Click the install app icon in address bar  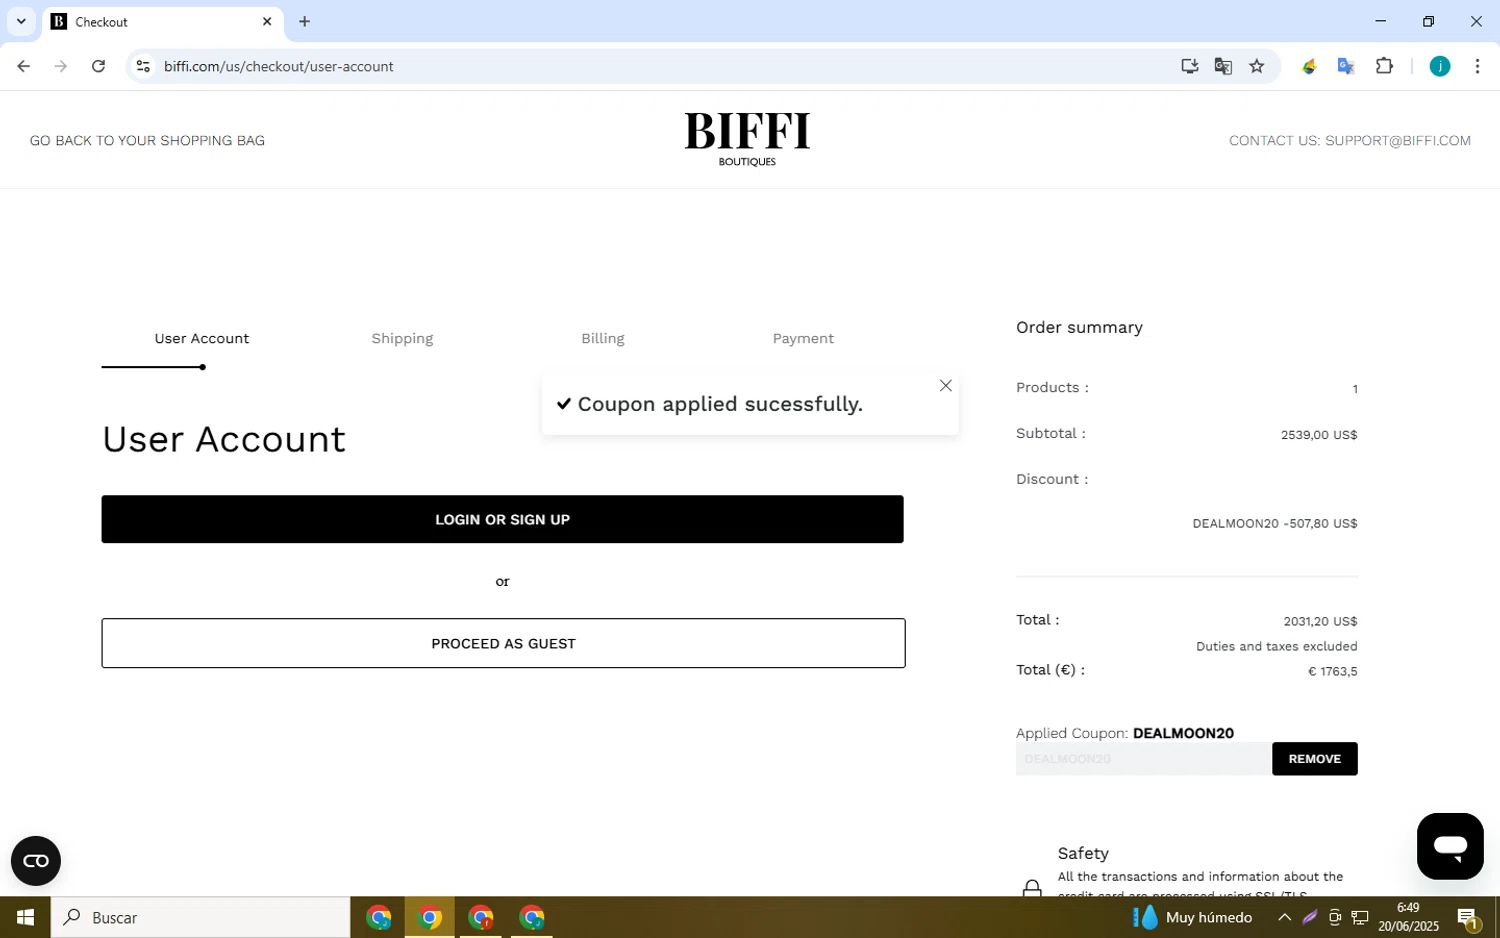(1189, 66)
